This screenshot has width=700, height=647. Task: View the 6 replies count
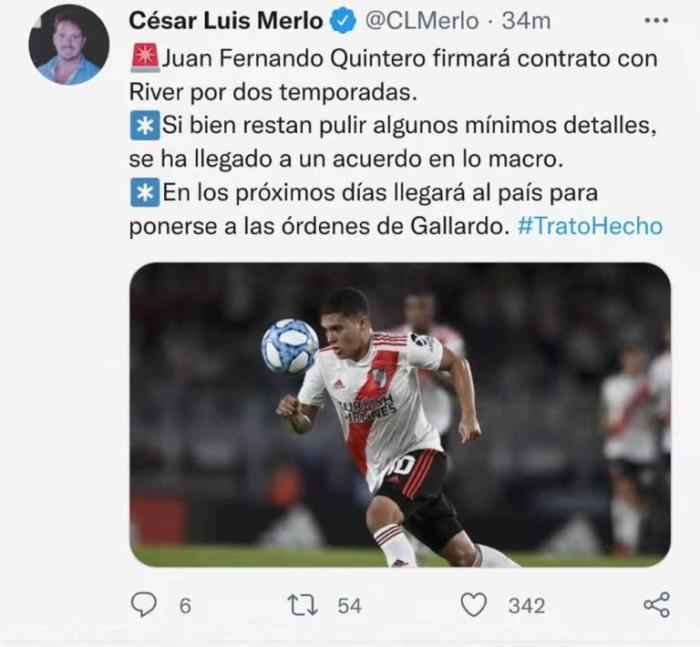coord(185,606)
